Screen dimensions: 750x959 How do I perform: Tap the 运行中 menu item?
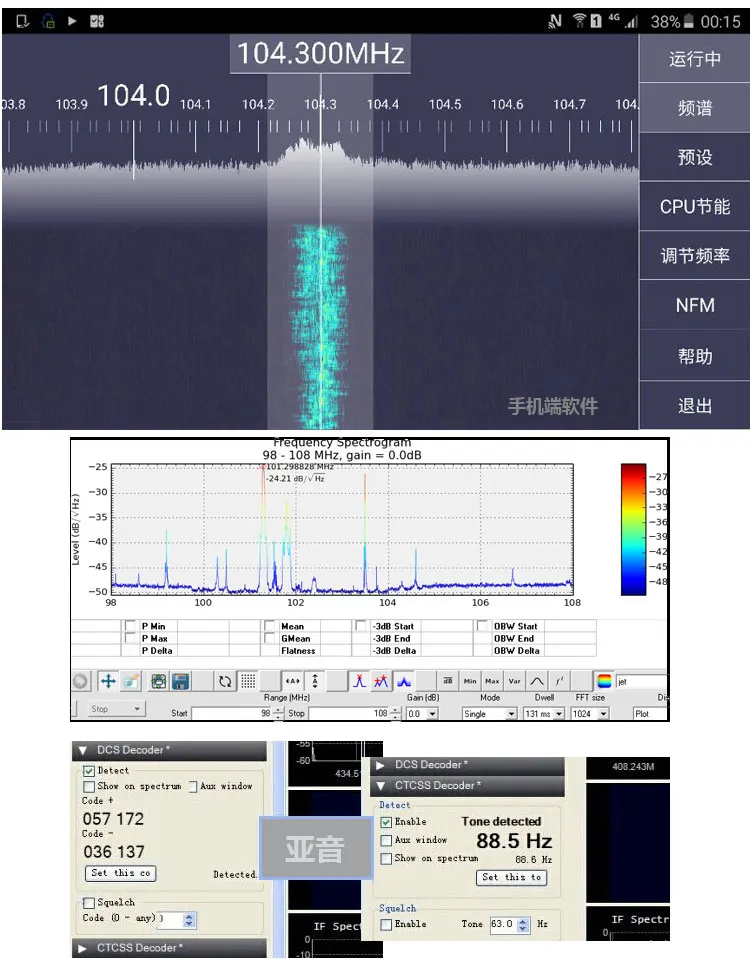694,59
